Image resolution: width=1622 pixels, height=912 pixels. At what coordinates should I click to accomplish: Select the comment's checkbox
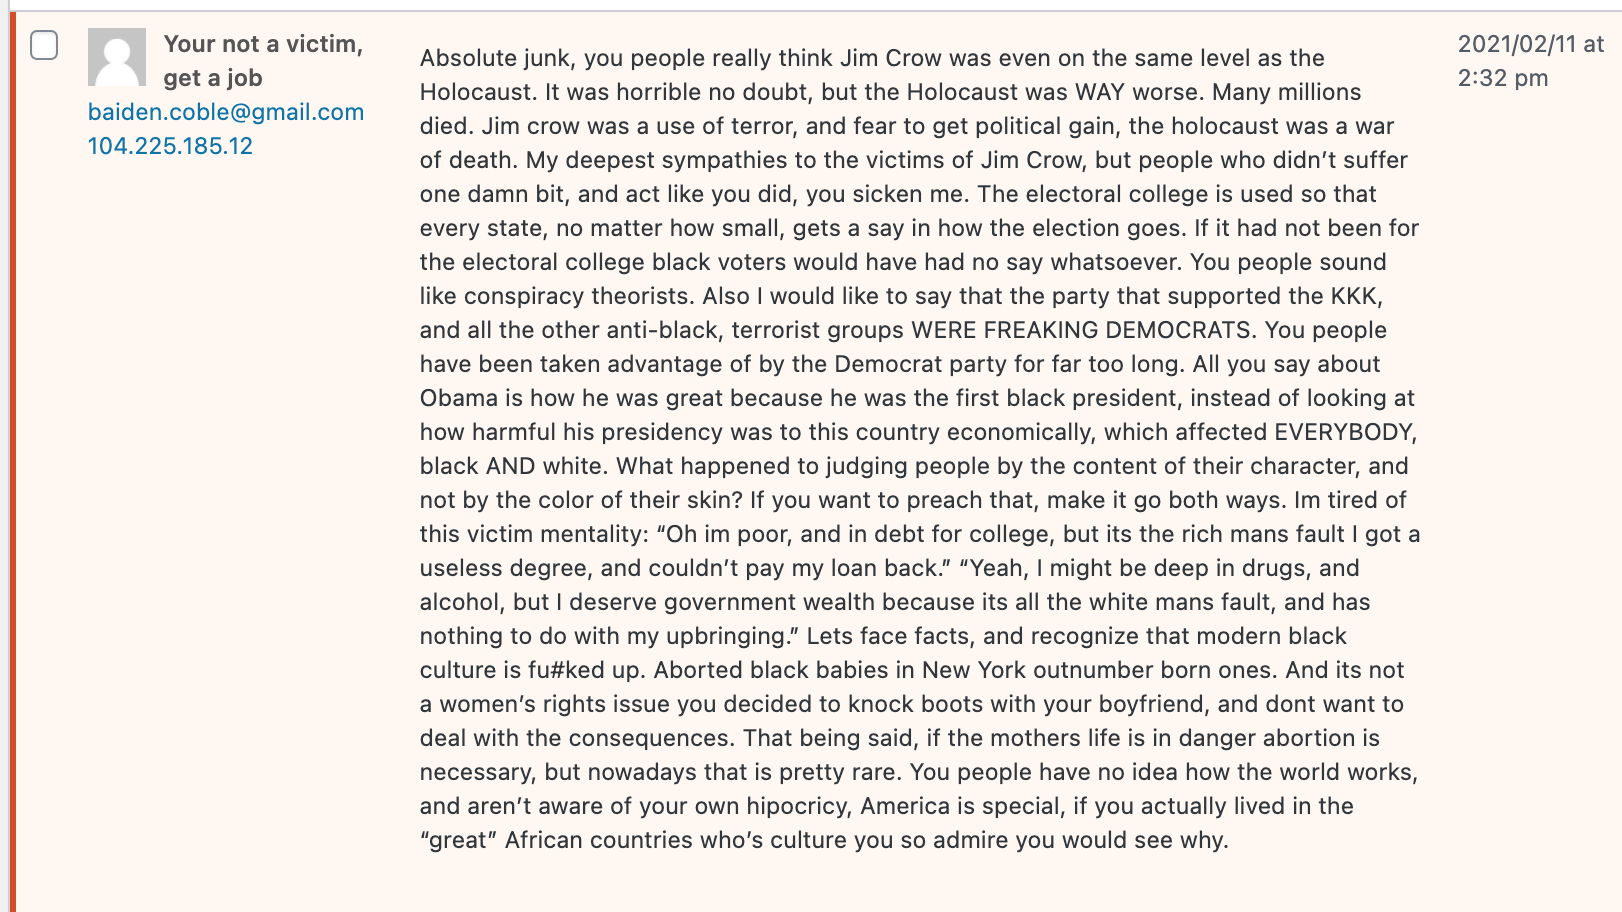click(x=44, y=45)
